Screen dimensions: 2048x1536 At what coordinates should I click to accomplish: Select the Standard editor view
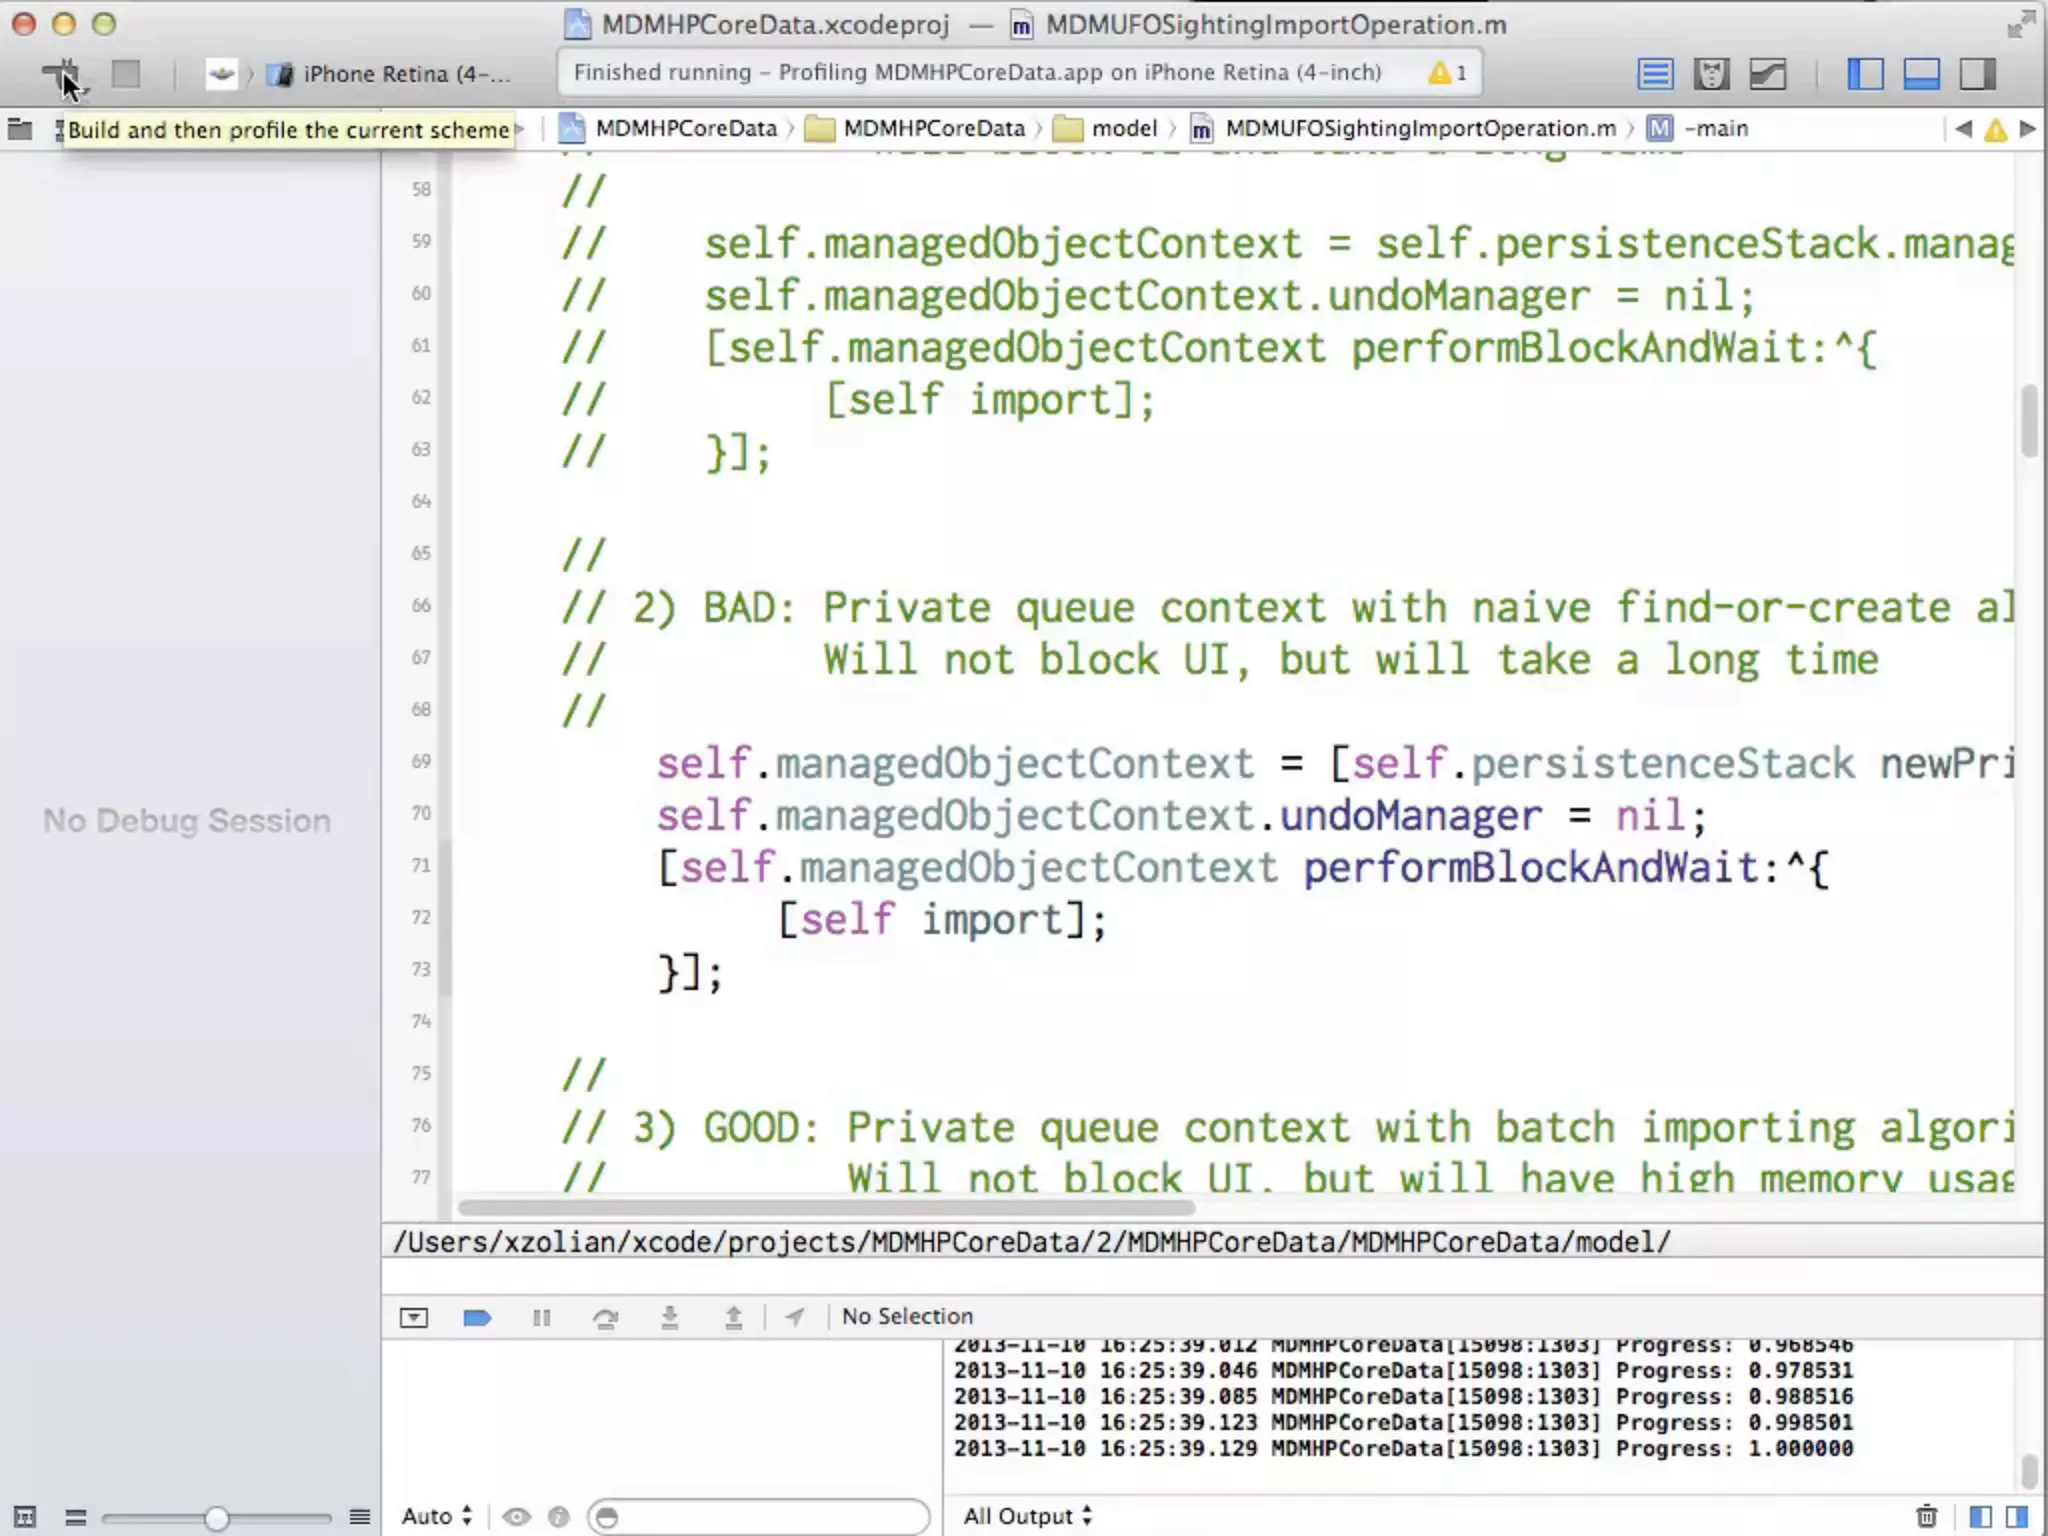click(1655, 74)
